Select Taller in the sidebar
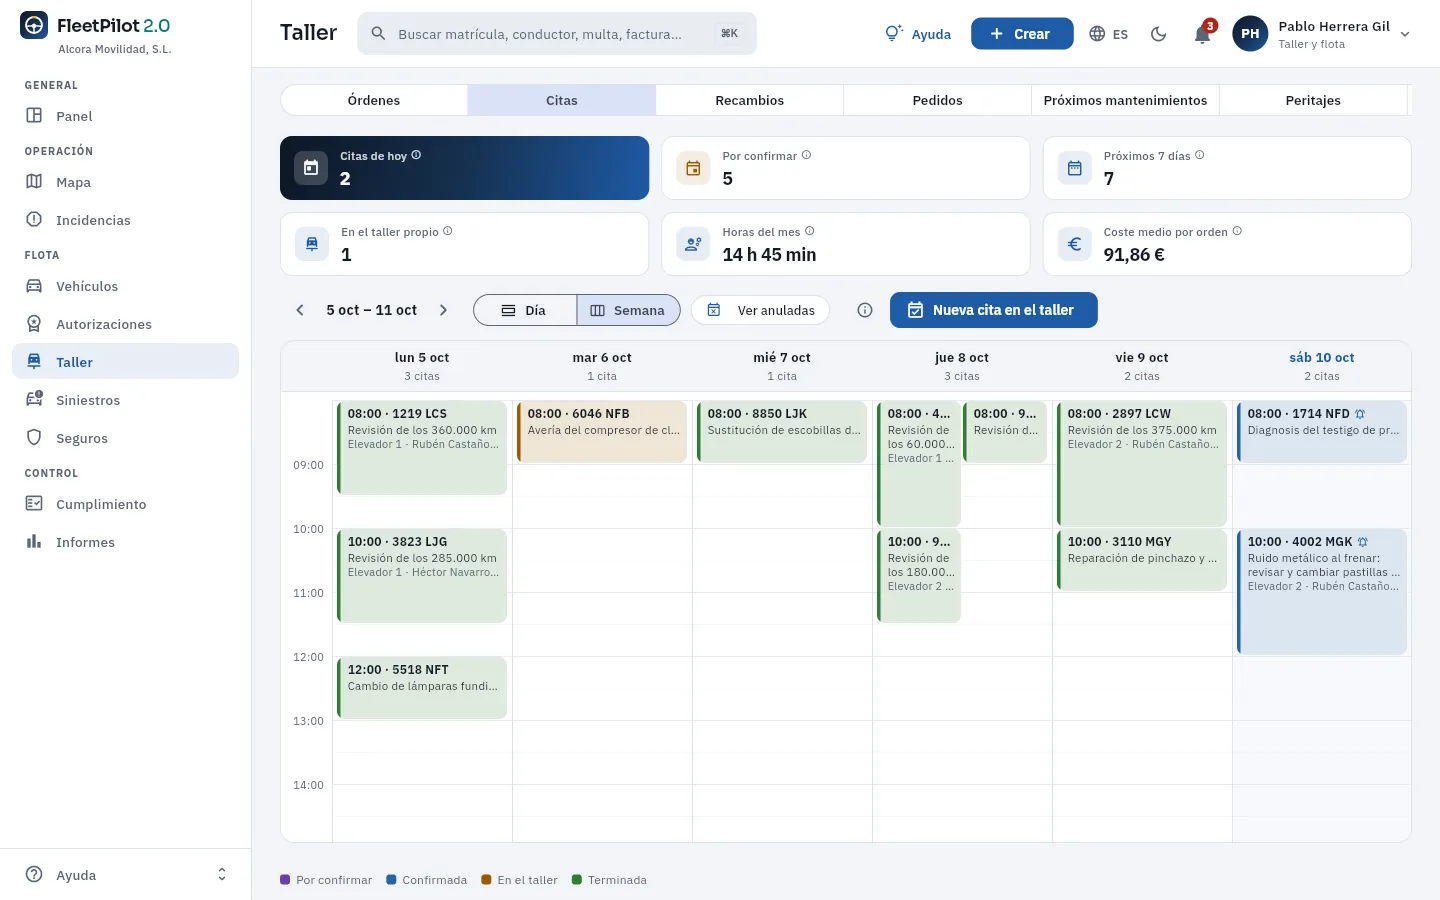Image resolution: width=1440 pixels, height=900 pixels. (125, 362)
